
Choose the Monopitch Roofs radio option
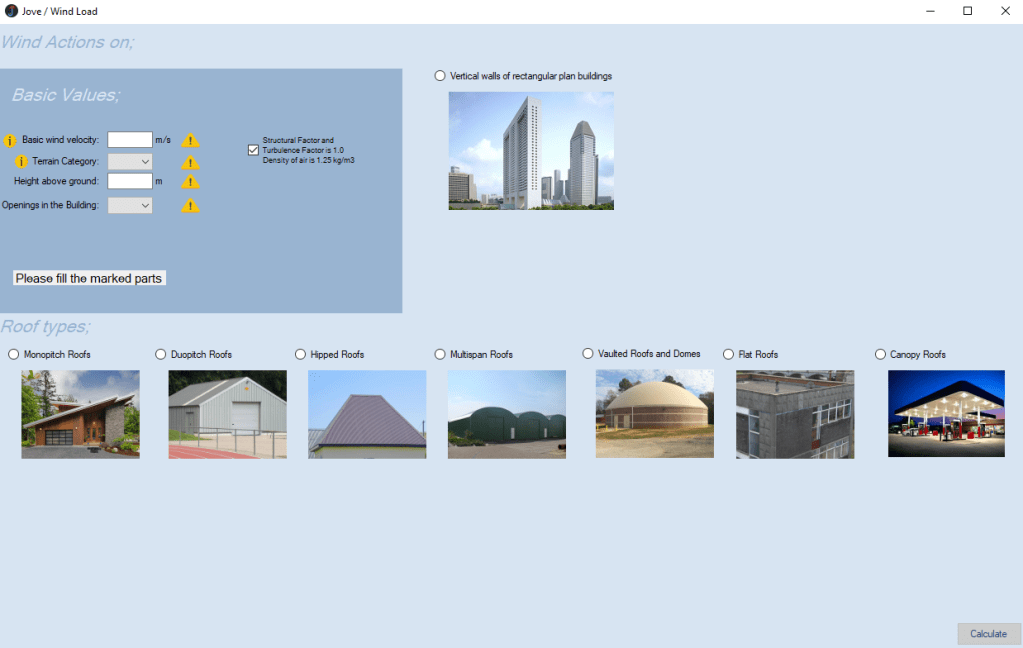point(14,354)
